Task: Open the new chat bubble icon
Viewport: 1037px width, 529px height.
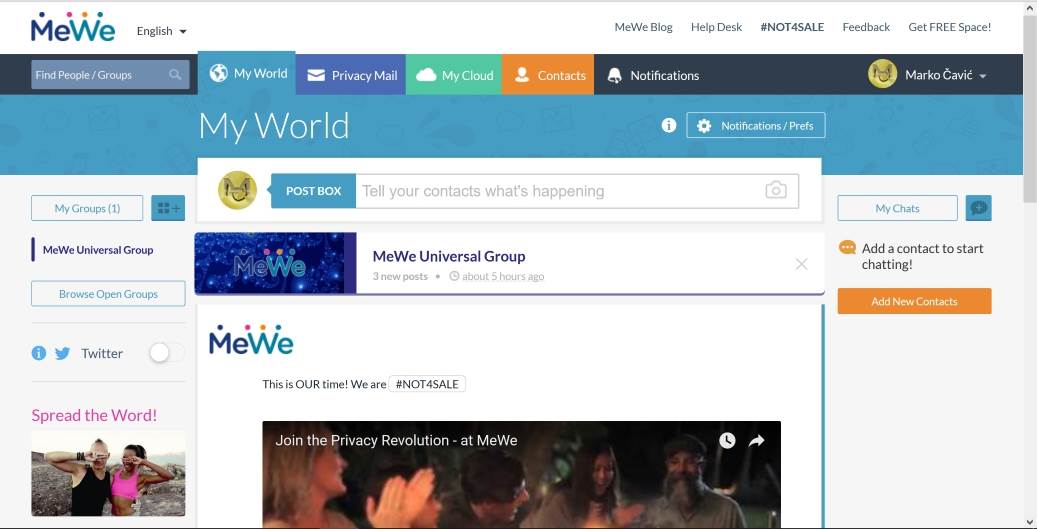Action: pos(979,208)
